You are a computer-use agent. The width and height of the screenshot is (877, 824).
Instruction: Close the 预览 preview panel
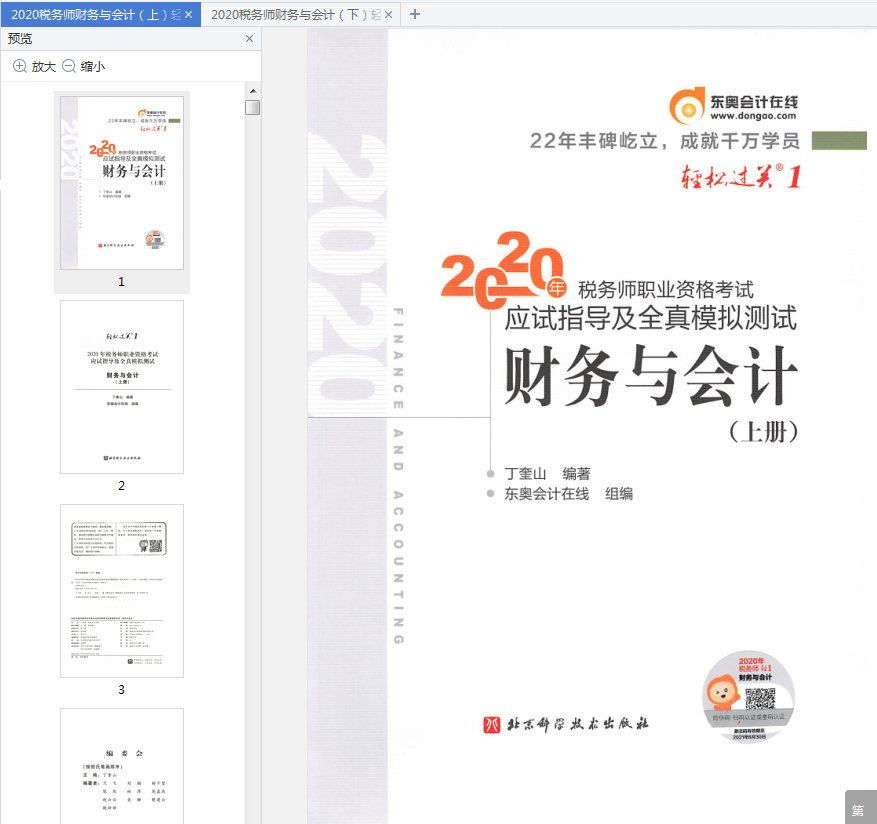click(x=249, y=39)
